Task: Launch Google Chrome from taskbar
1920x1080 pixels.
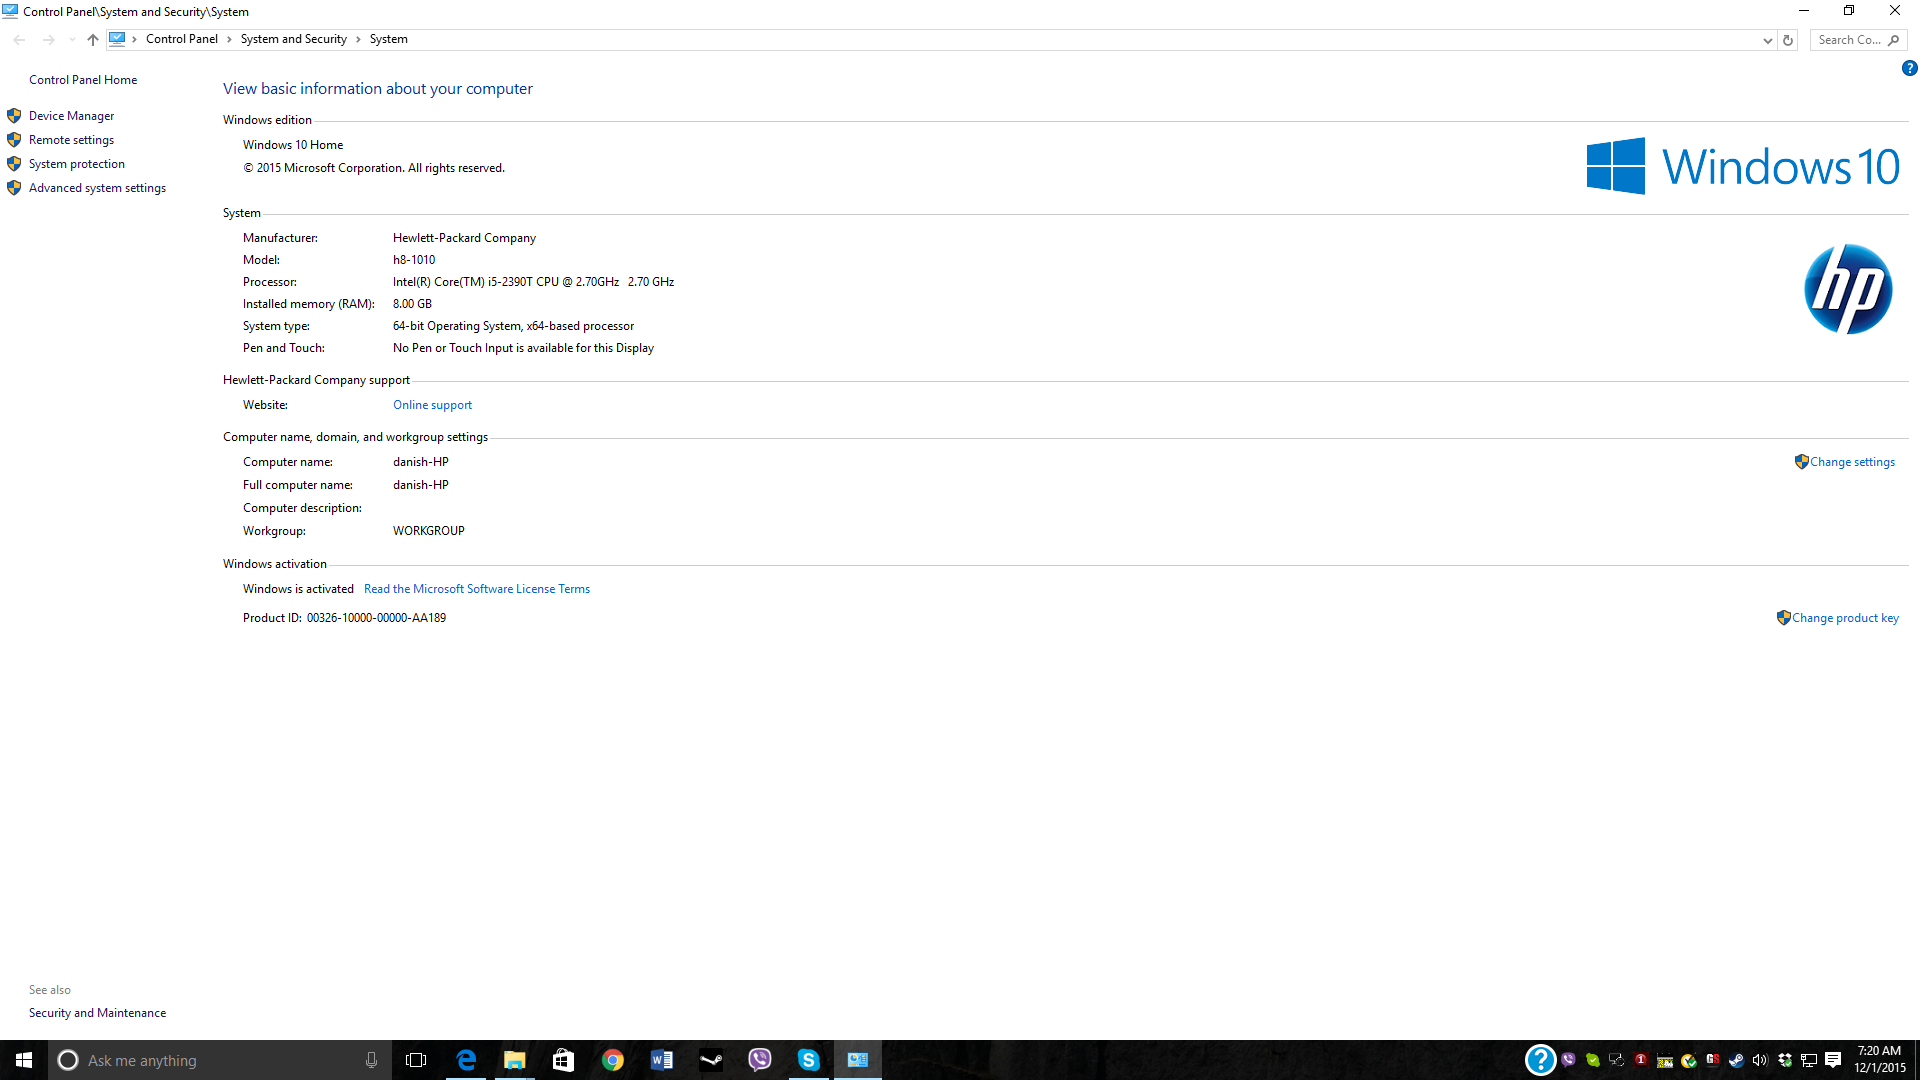Action: 613,1060
